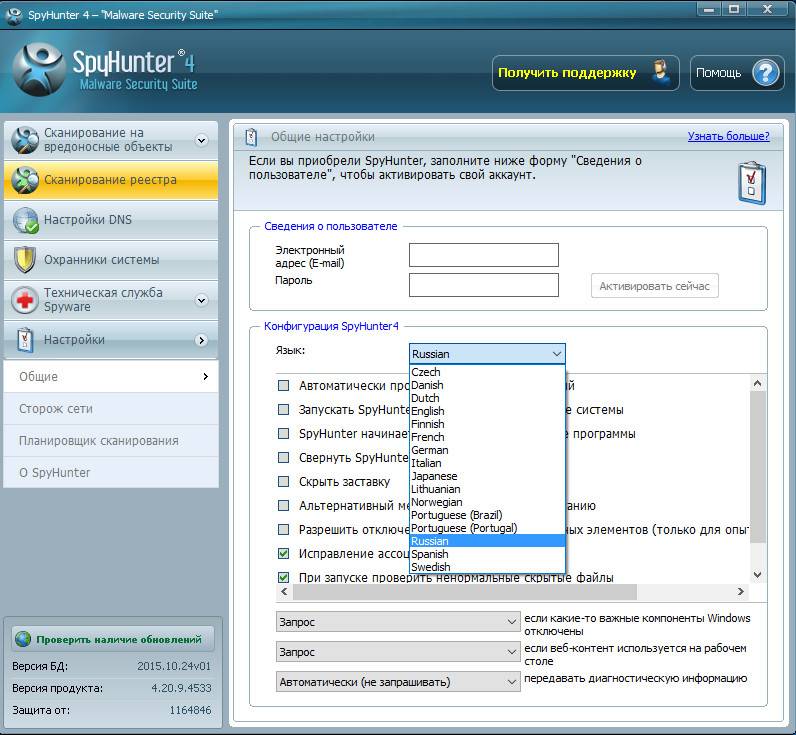This screenshot has width=796, height=735.
Task: Choose German from language list
Action: pyautogui.click(x=487, y=450)
